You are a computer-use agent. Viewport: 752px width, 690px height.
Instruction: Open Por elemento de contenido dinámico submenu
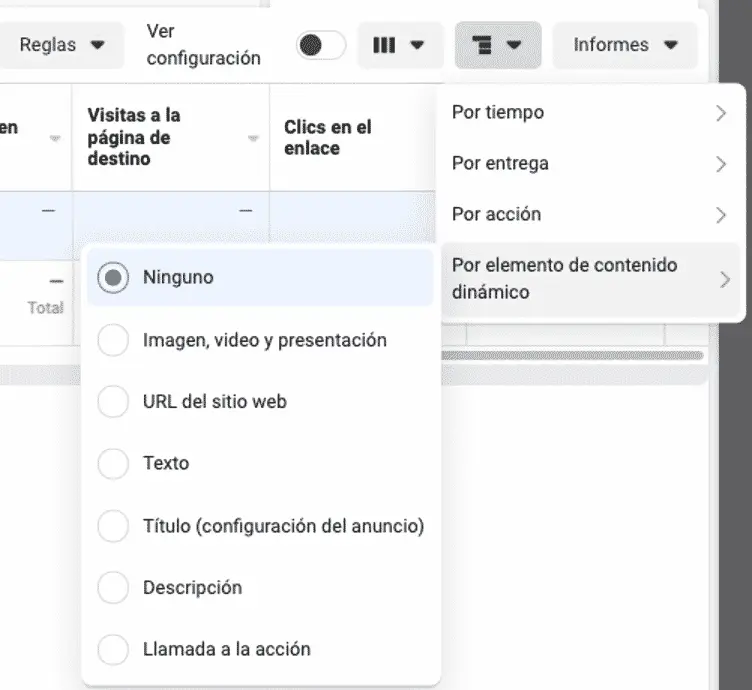pos(590,279)
